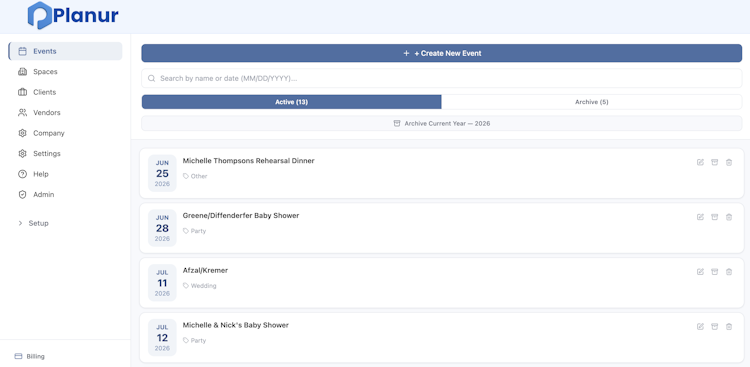Click the Planur logo
Image resolution: width=750 pixels, height=367 pixels.
73,15
